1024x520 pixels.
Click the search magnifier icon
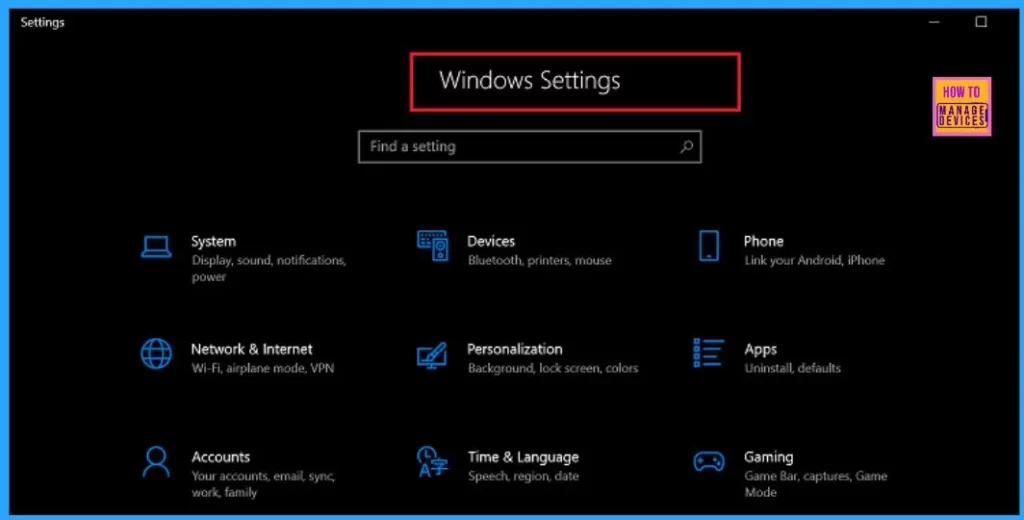click(x=686, y=147)
